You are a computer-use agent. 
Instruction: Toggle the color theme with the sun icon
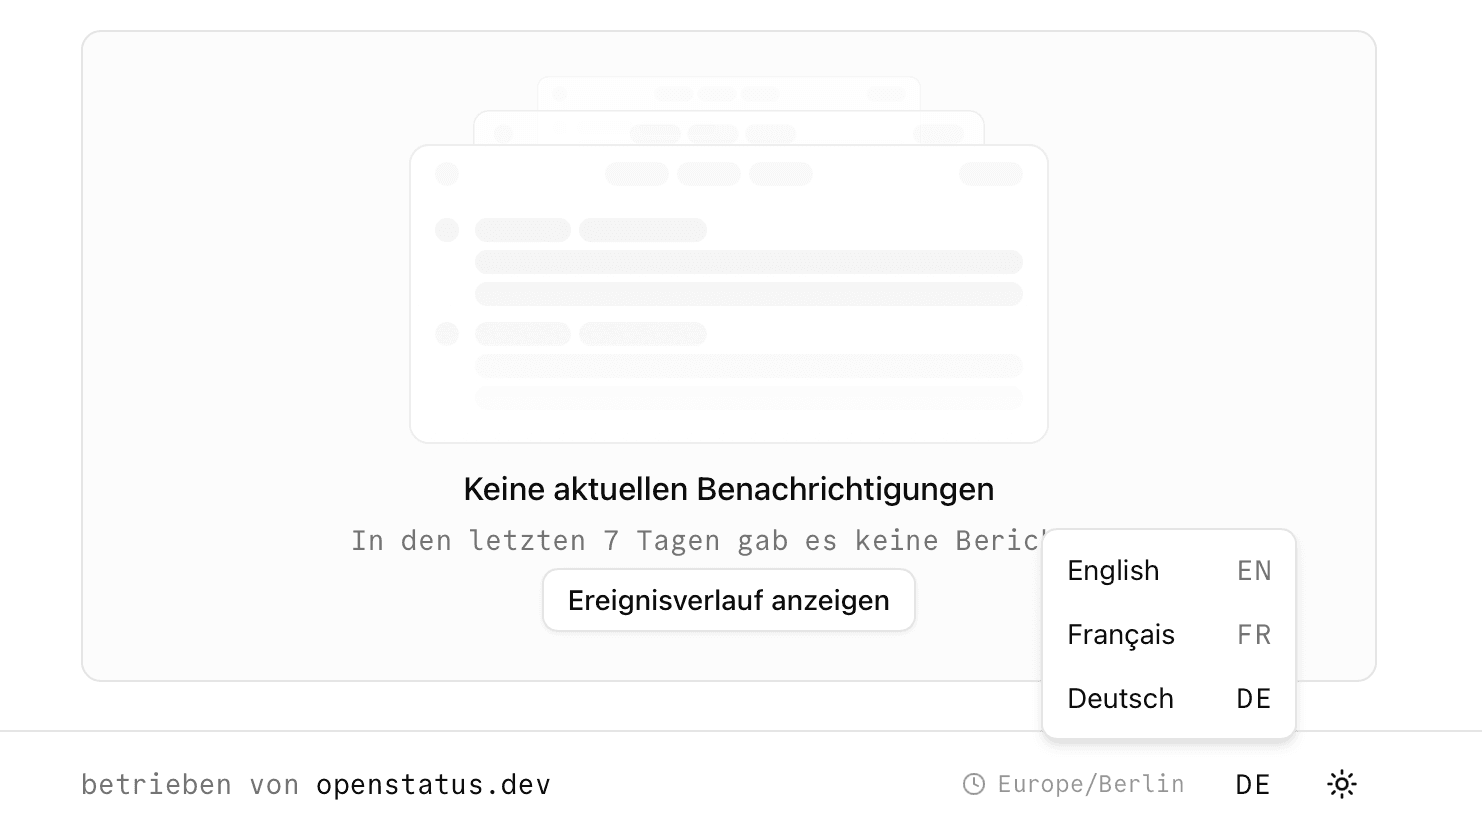[1341, 784]
